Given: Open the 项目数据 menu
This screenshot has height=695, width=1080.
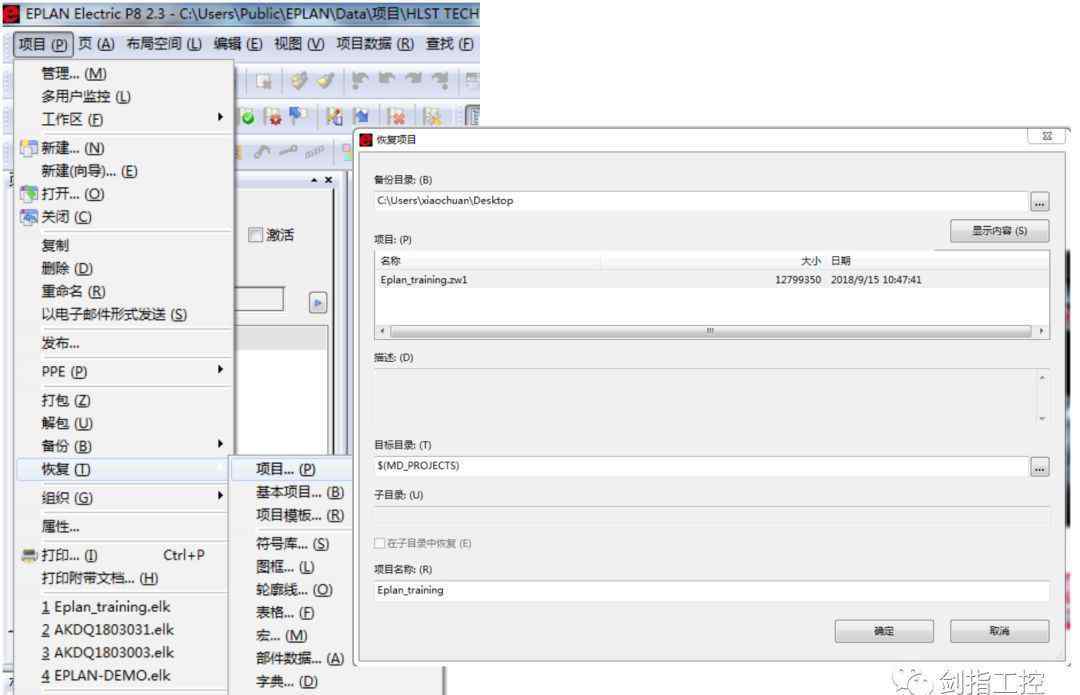Looking at the screenshot, I should (375, 43).
